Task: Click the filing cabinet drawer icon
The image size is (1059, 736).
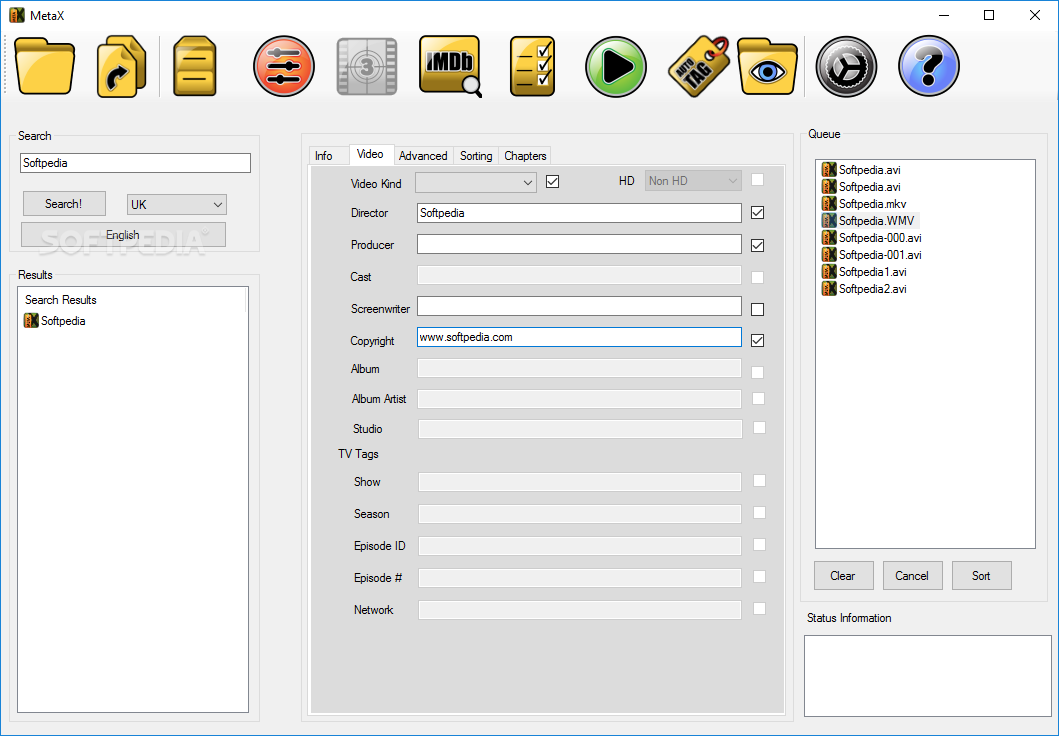Action: [x=195, y=66]
